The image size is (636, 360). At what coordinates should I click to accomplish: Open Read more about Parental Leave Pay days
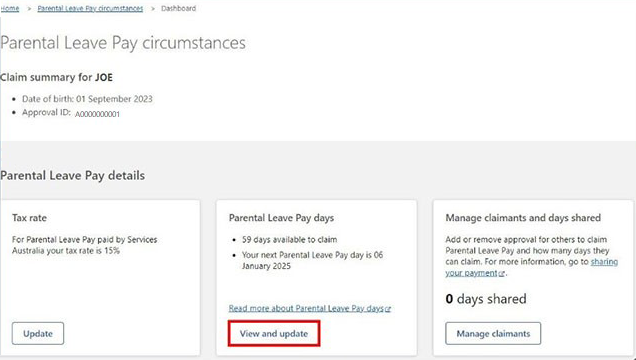[306, 309]
